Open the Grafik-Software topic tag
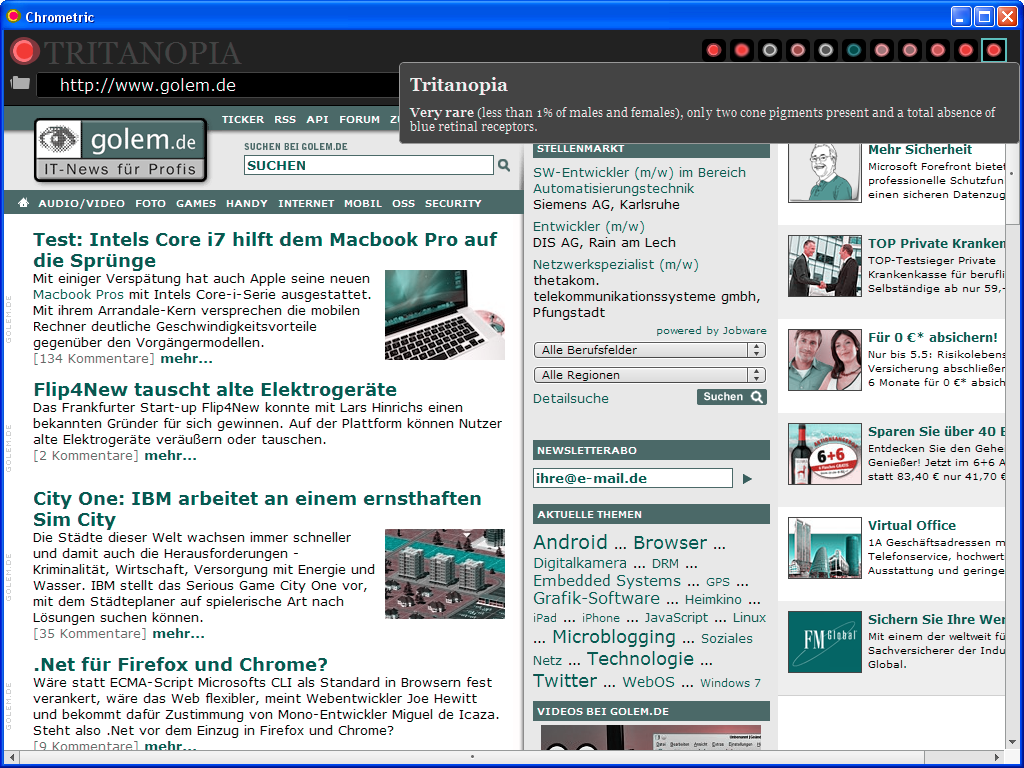Viewport: 1024px width, 768px height. pos(596,598)
